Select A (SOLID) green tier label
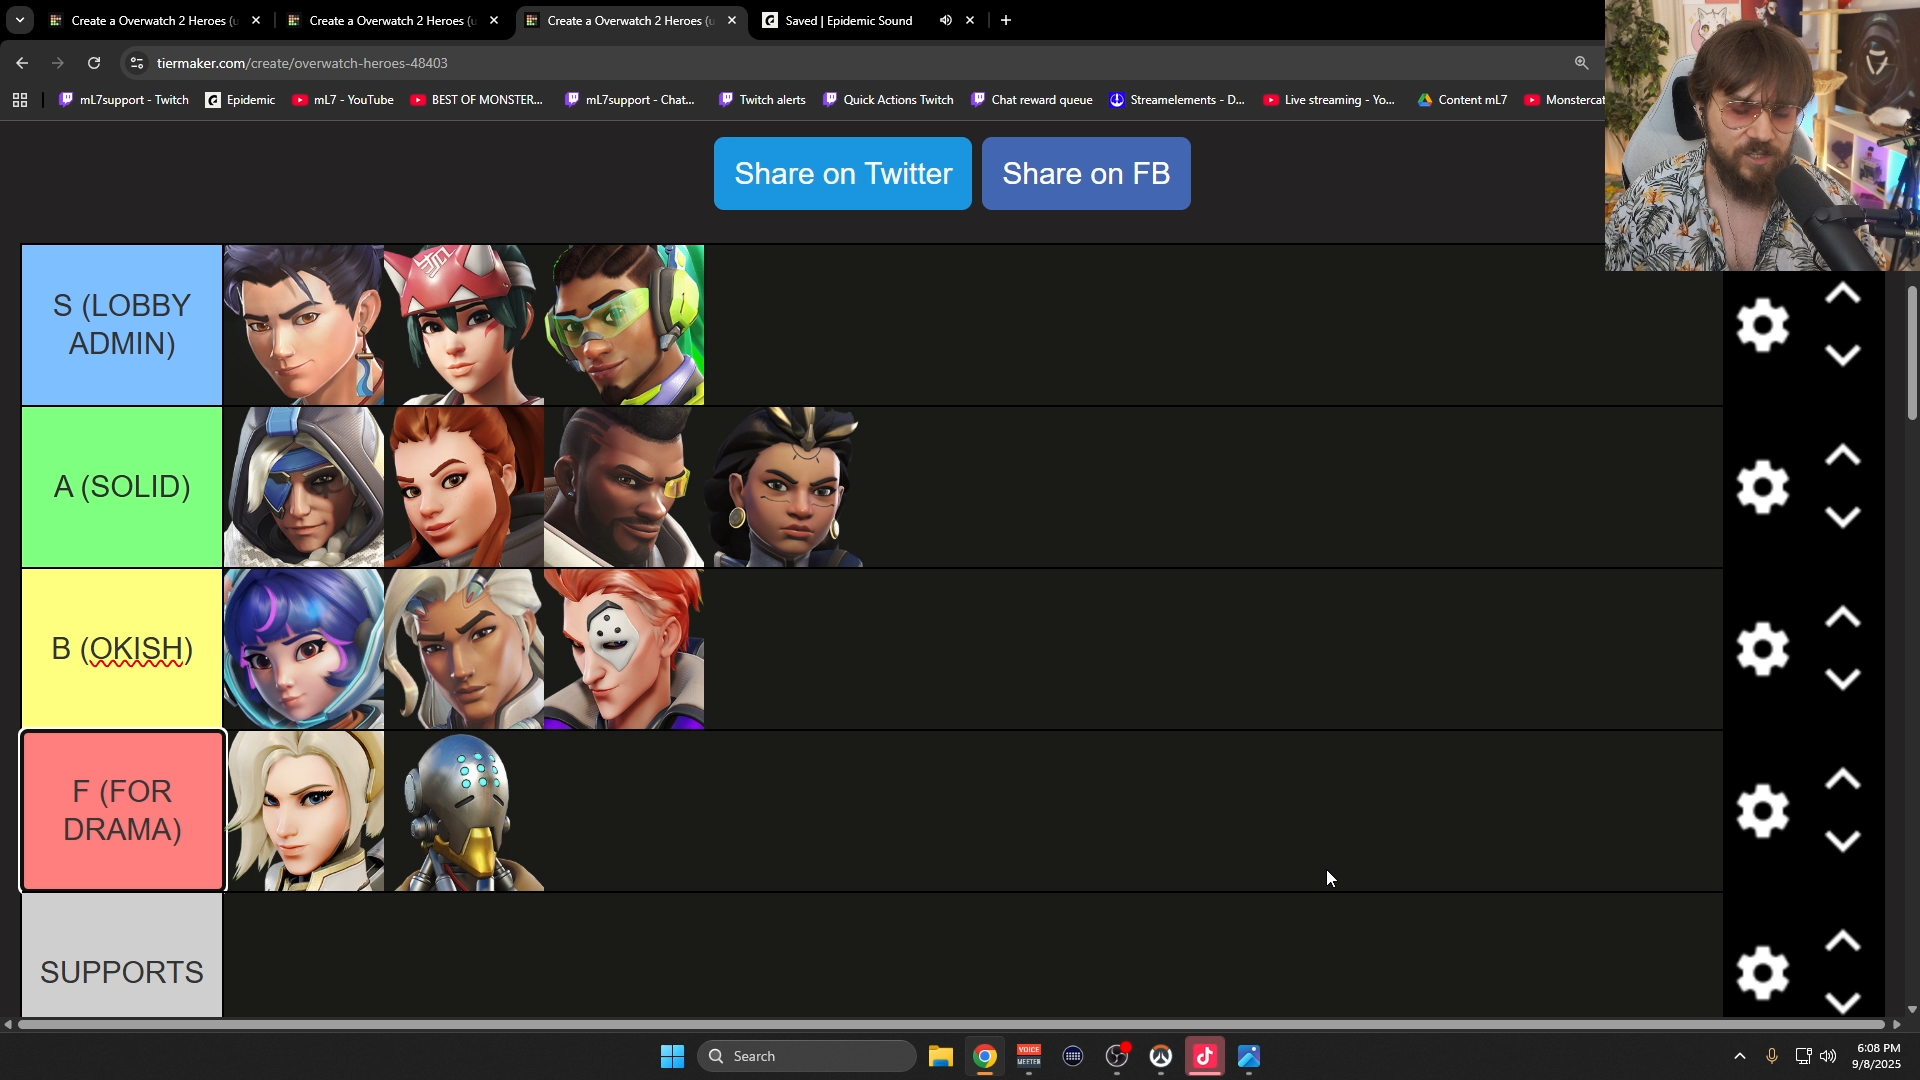Image resolution: width=1920 pixels, height=1080 pixels. pyautogui.click(x=122, y=487)
